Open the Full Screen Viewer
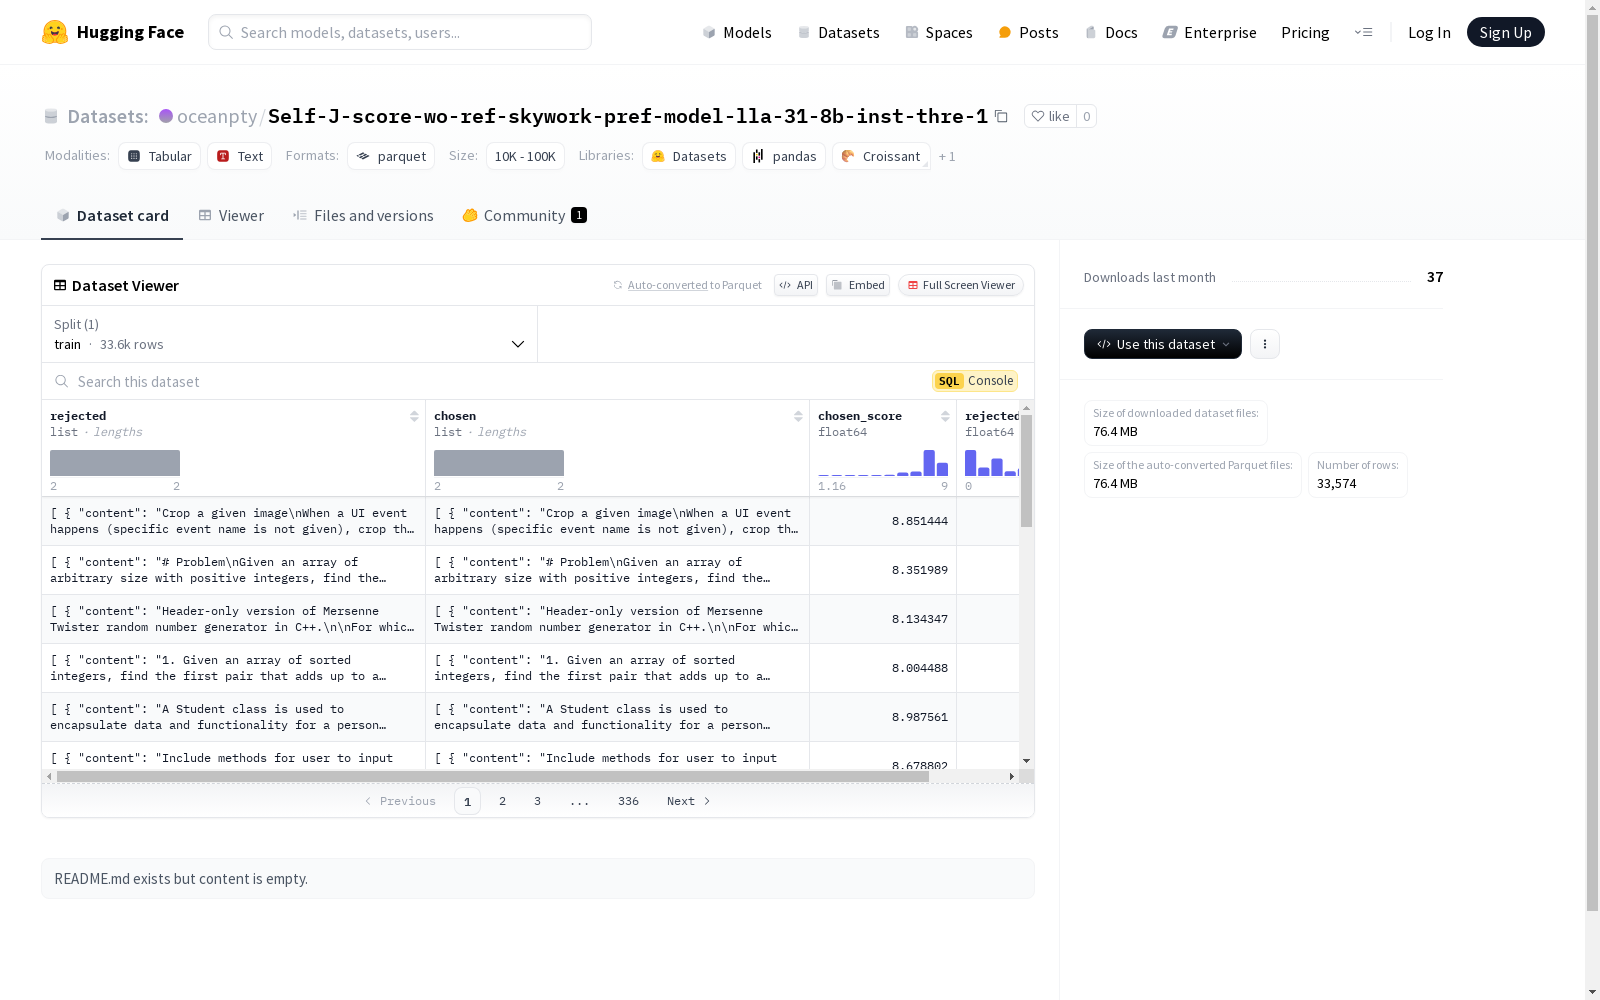This screenshot has width=1600, height=1000. (961, 285)
